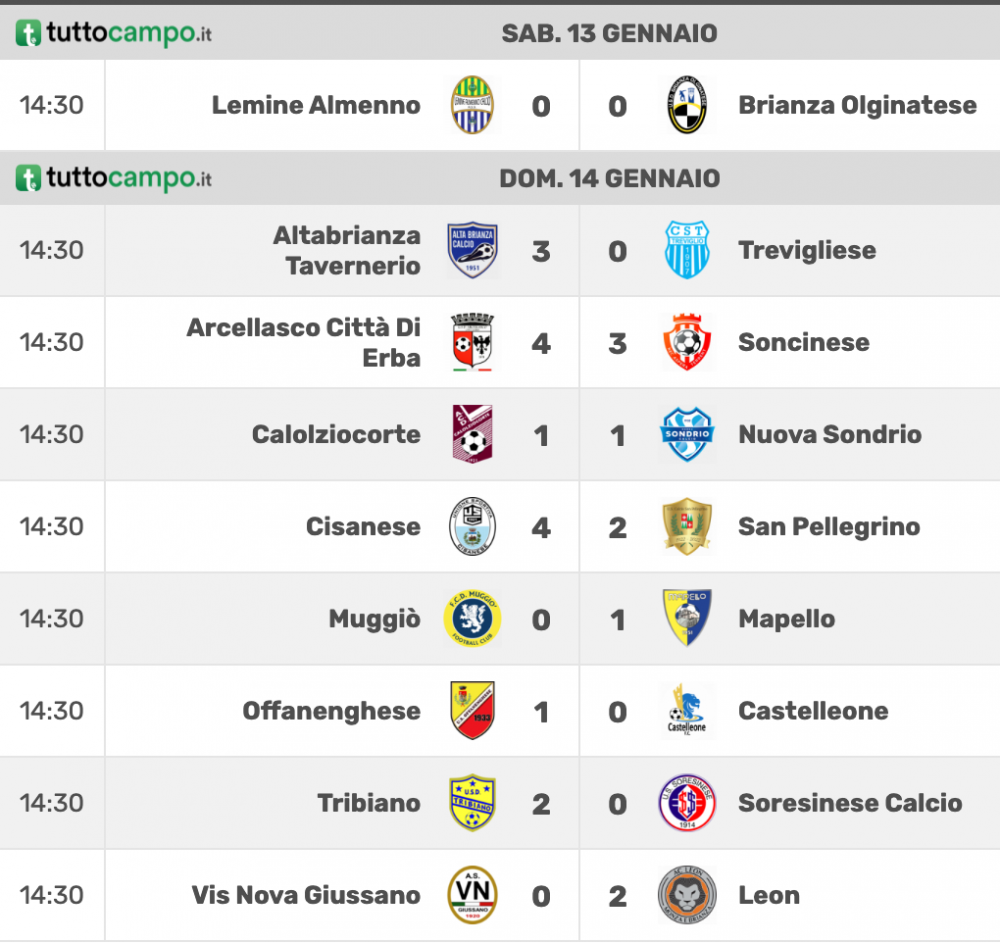Open the Soresinese Calcio circular crest
The image size is (1000, 943).
(687, 803)
